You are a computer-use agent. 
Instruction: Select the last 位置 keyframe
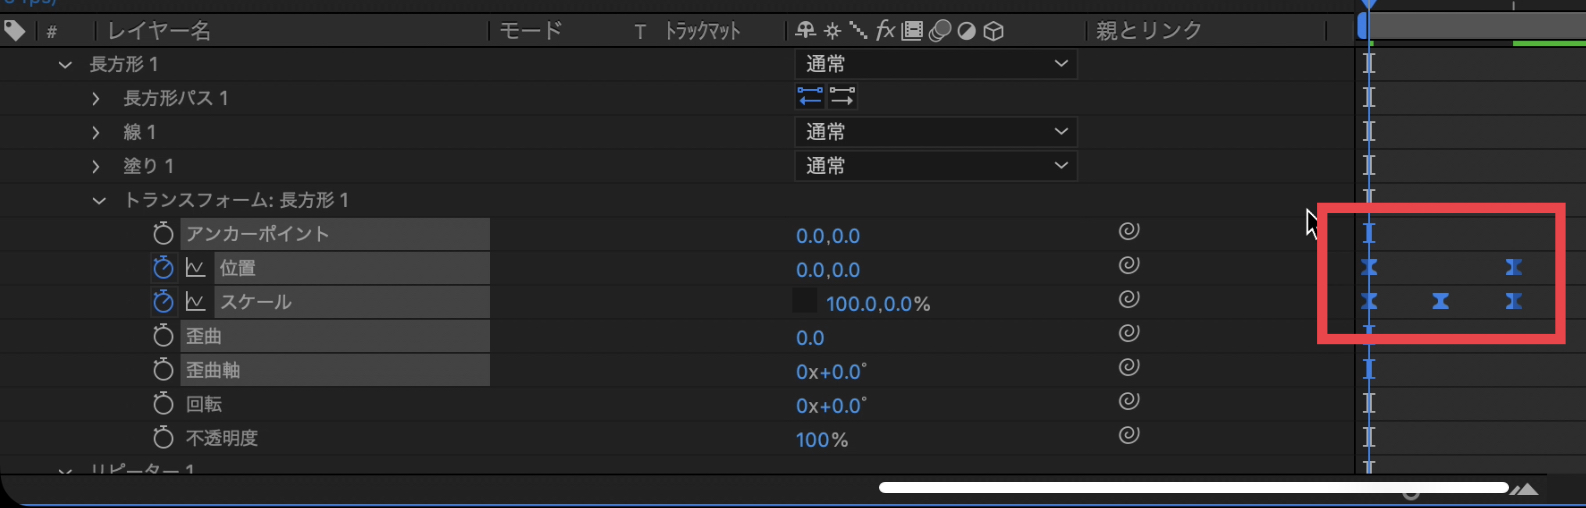pyautogui.click(x=1514, y=267)
